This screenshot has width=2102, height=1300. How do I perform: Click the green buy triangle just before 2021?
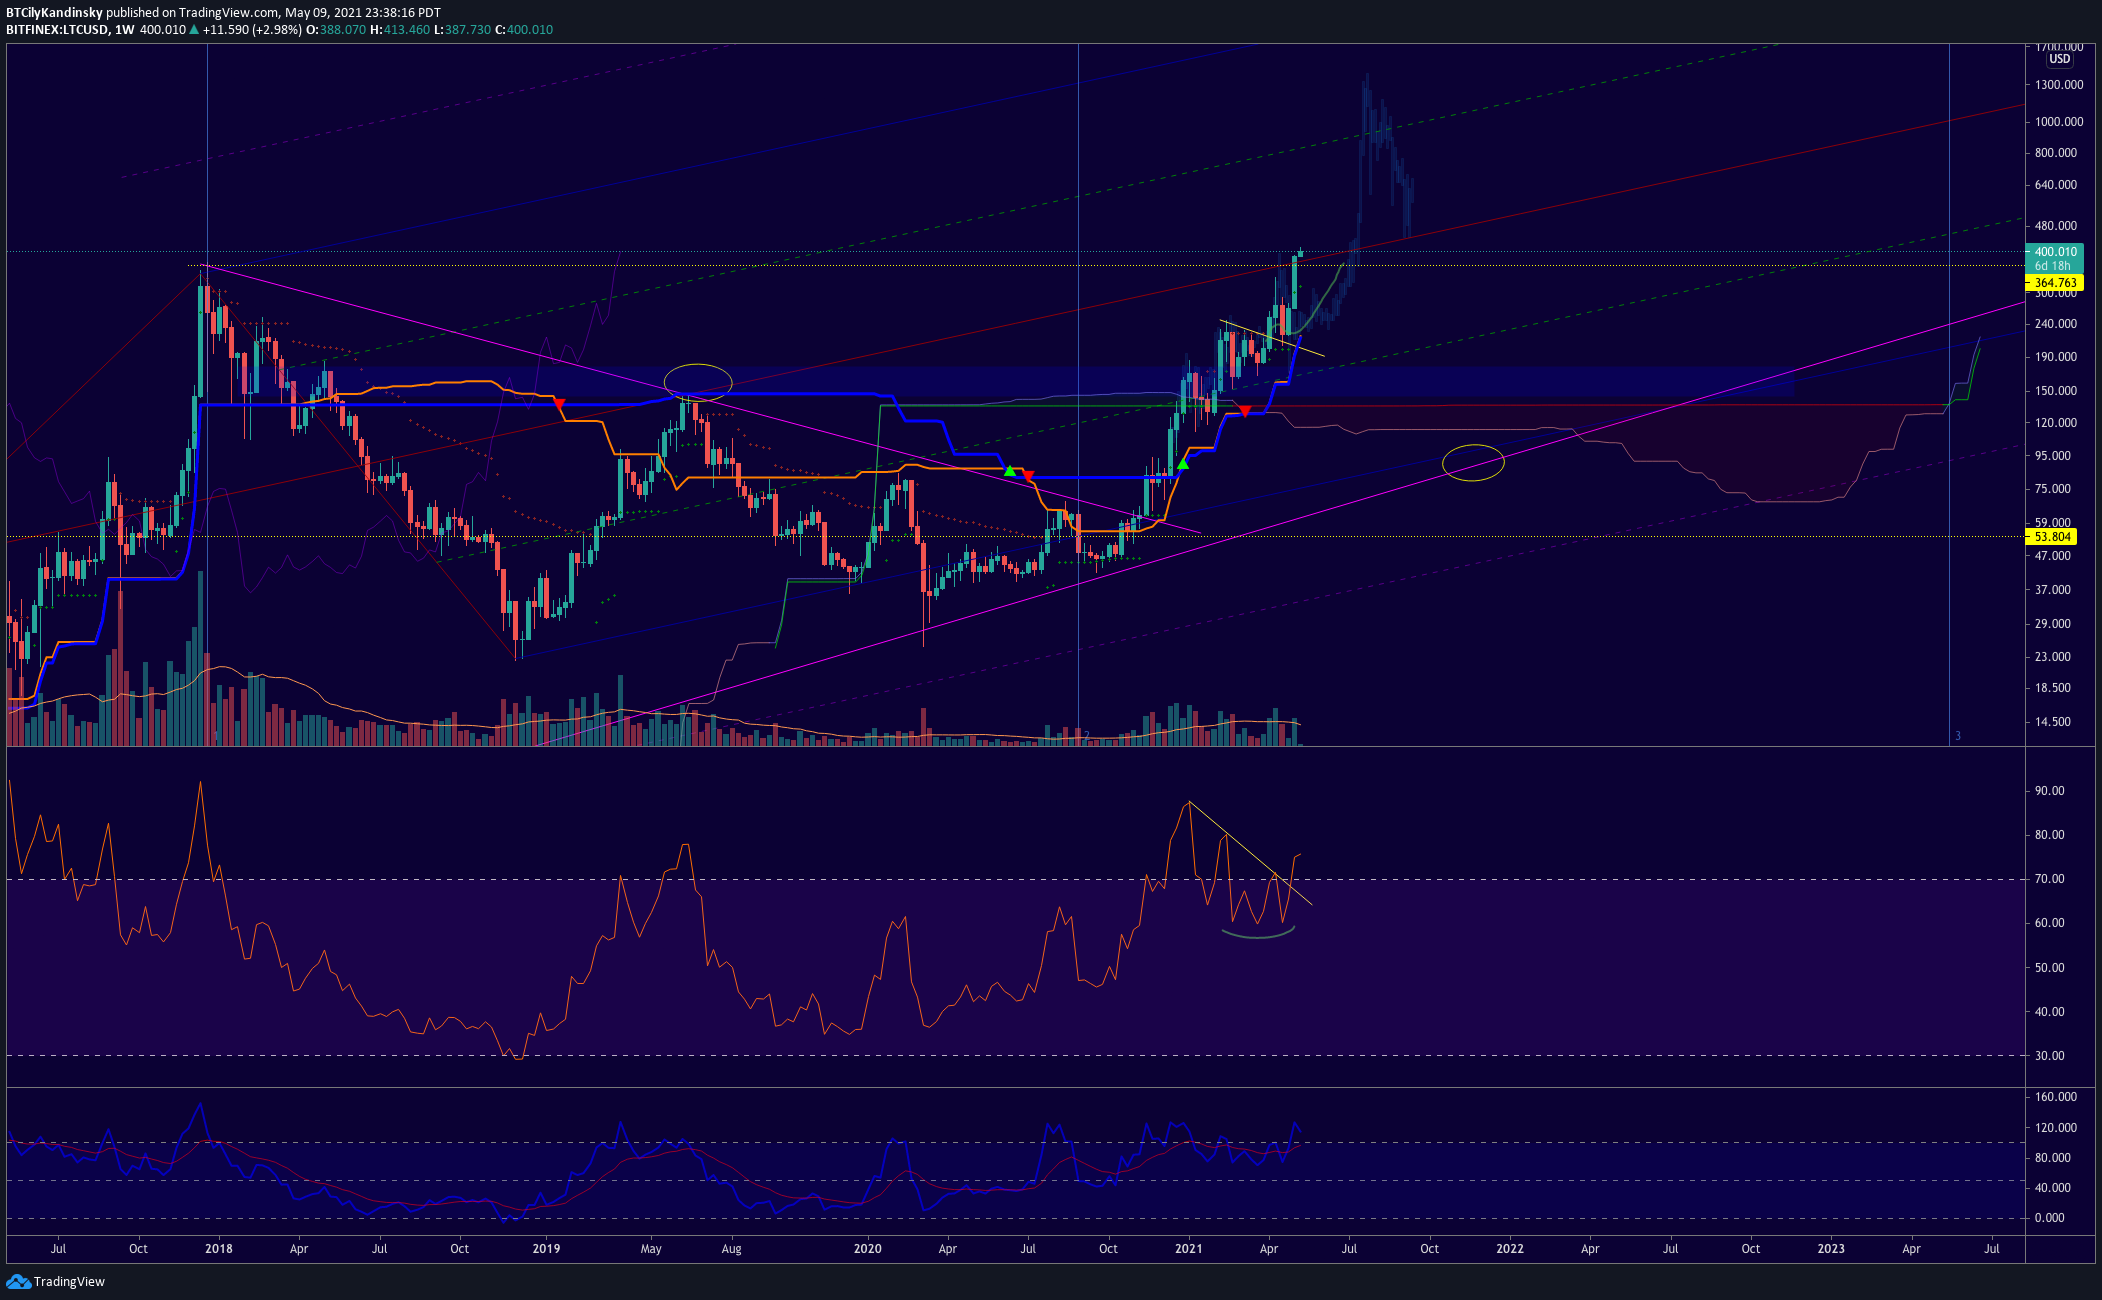(x=1183, y=463)
